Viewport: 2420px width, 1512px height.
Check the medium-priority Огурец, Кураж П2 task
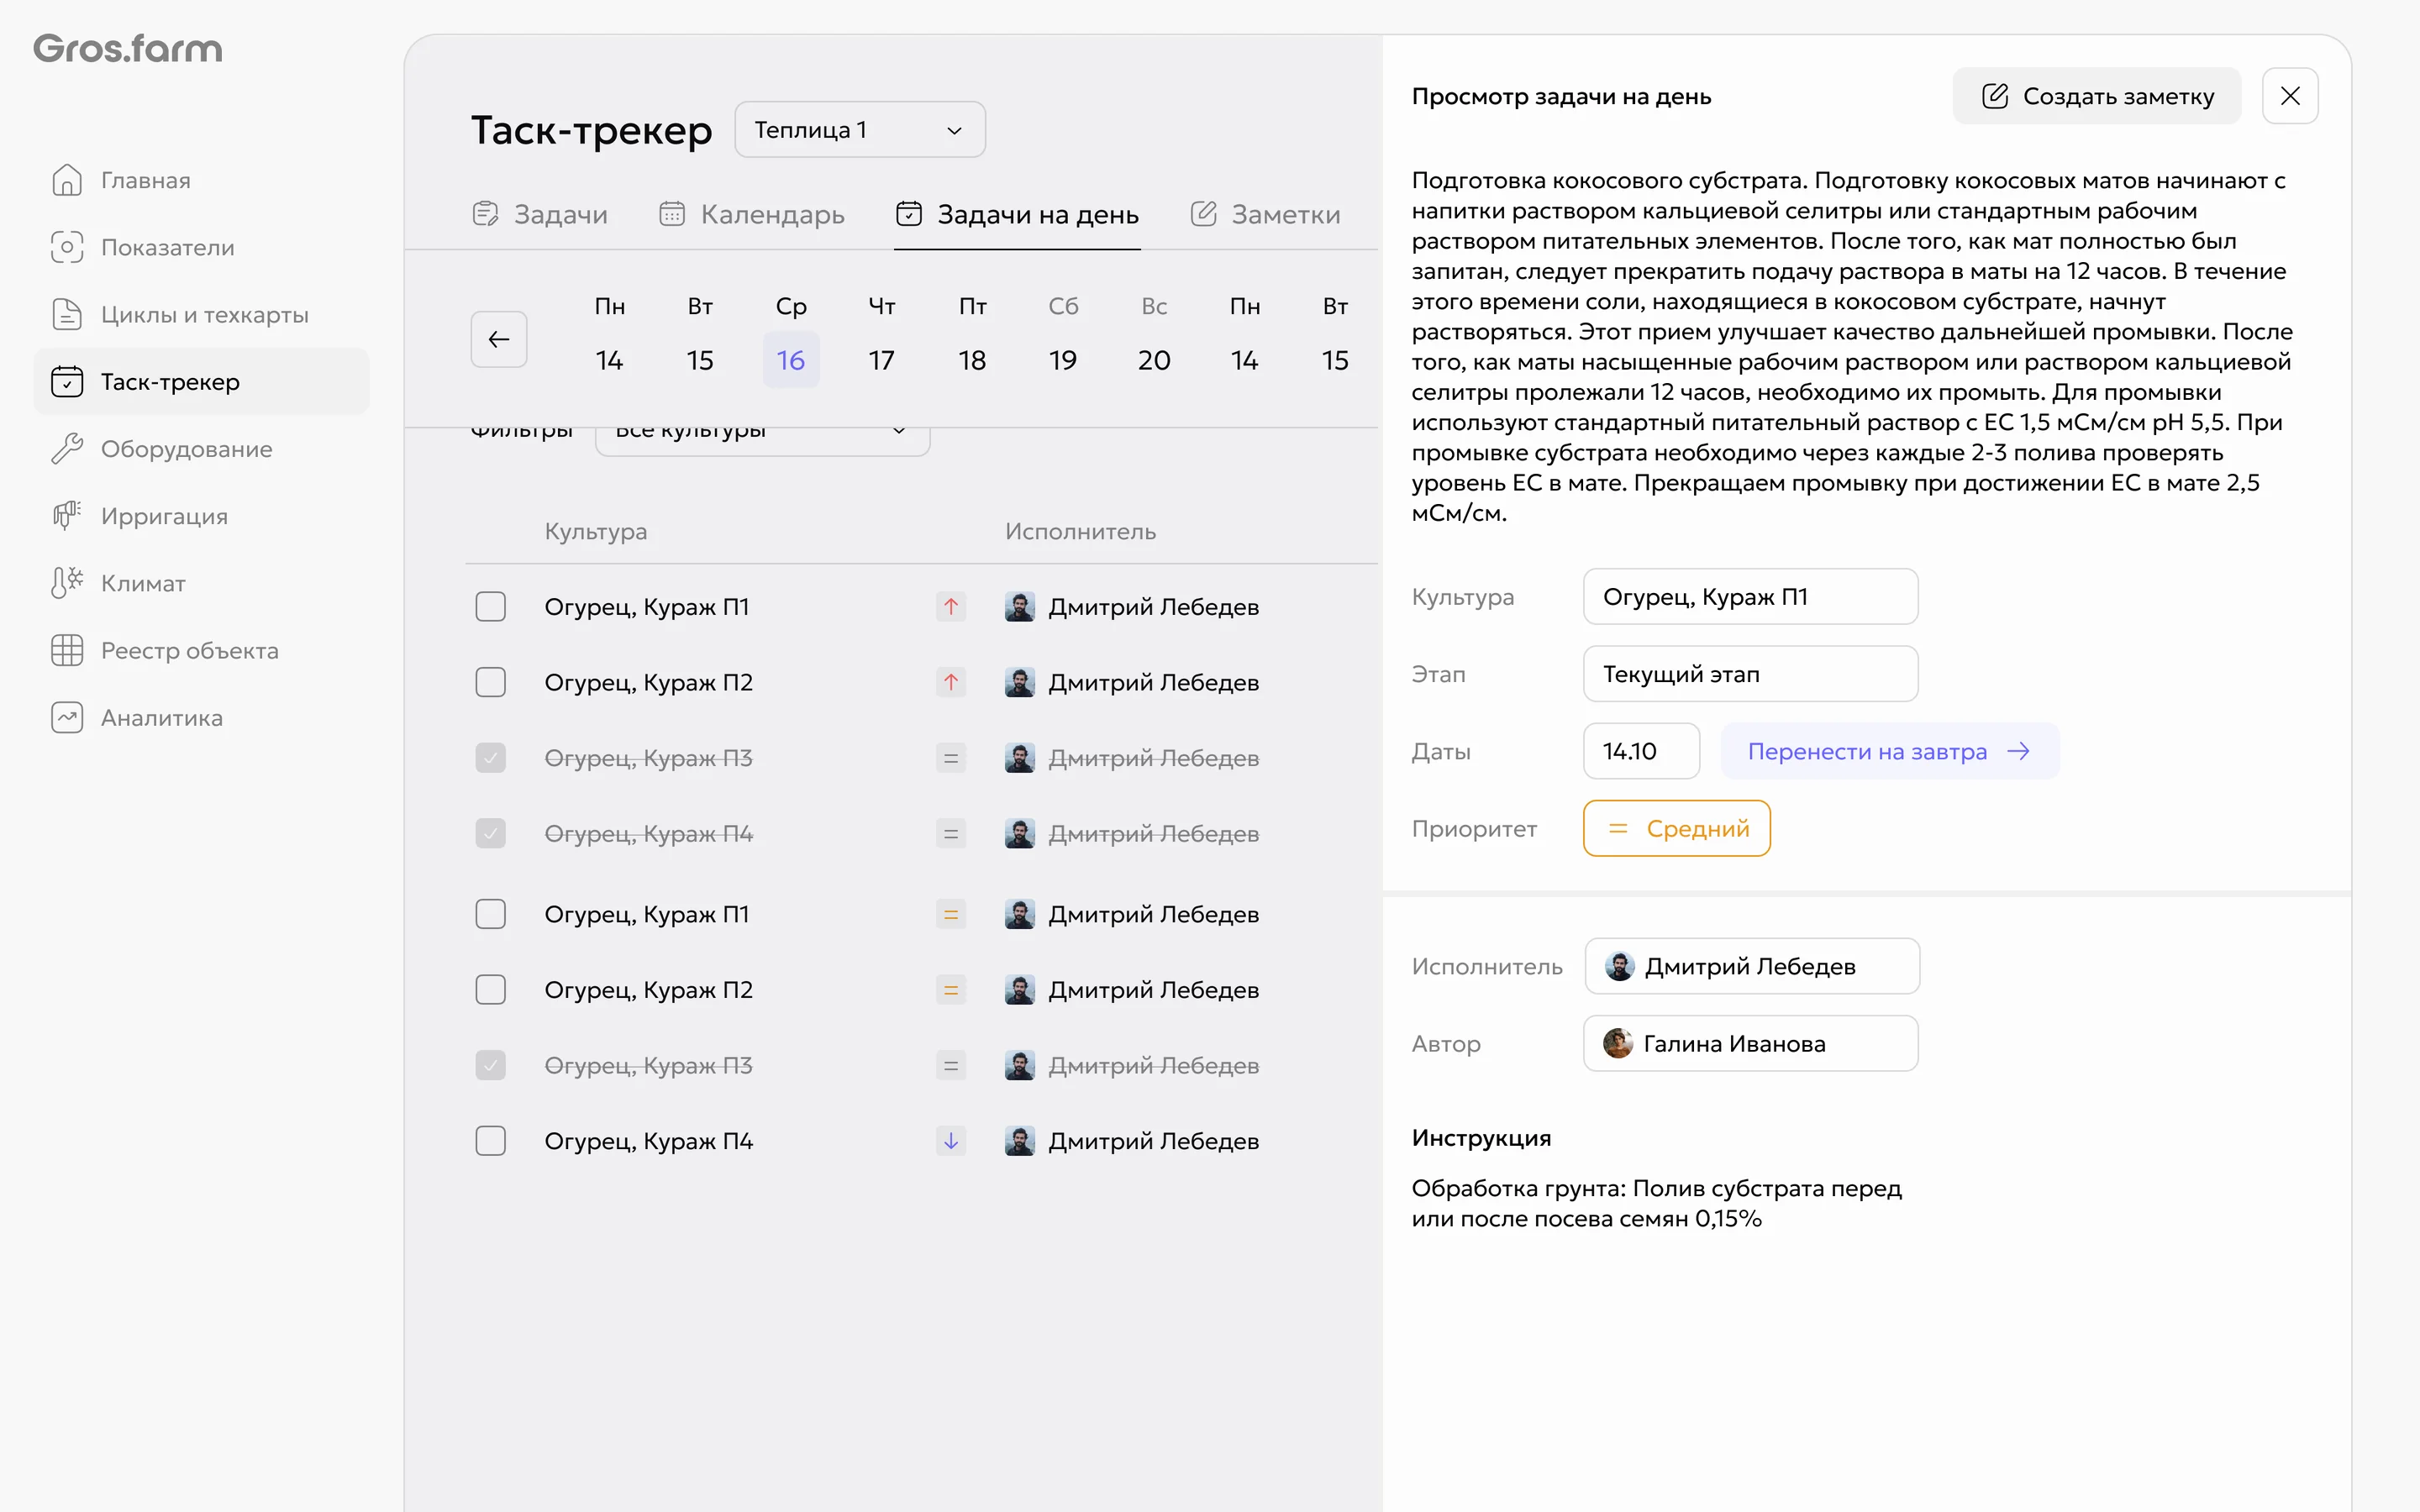(491, 989)
